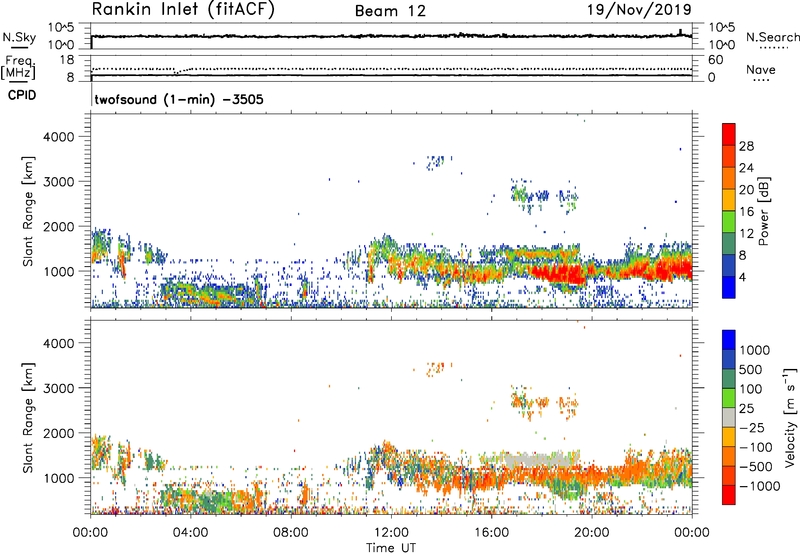Click the '1000' tick on the velocity panel
This screenshot has height=554, width=800.
click(58, 478)
